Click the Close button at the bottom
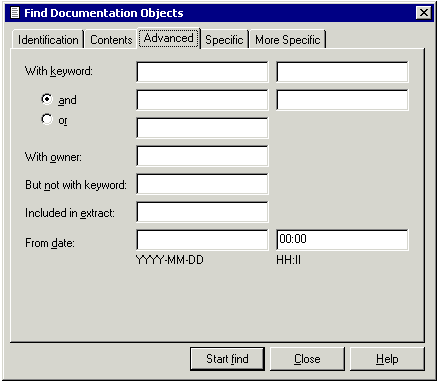Screen dimensions: 438x381 coord(307,359)
